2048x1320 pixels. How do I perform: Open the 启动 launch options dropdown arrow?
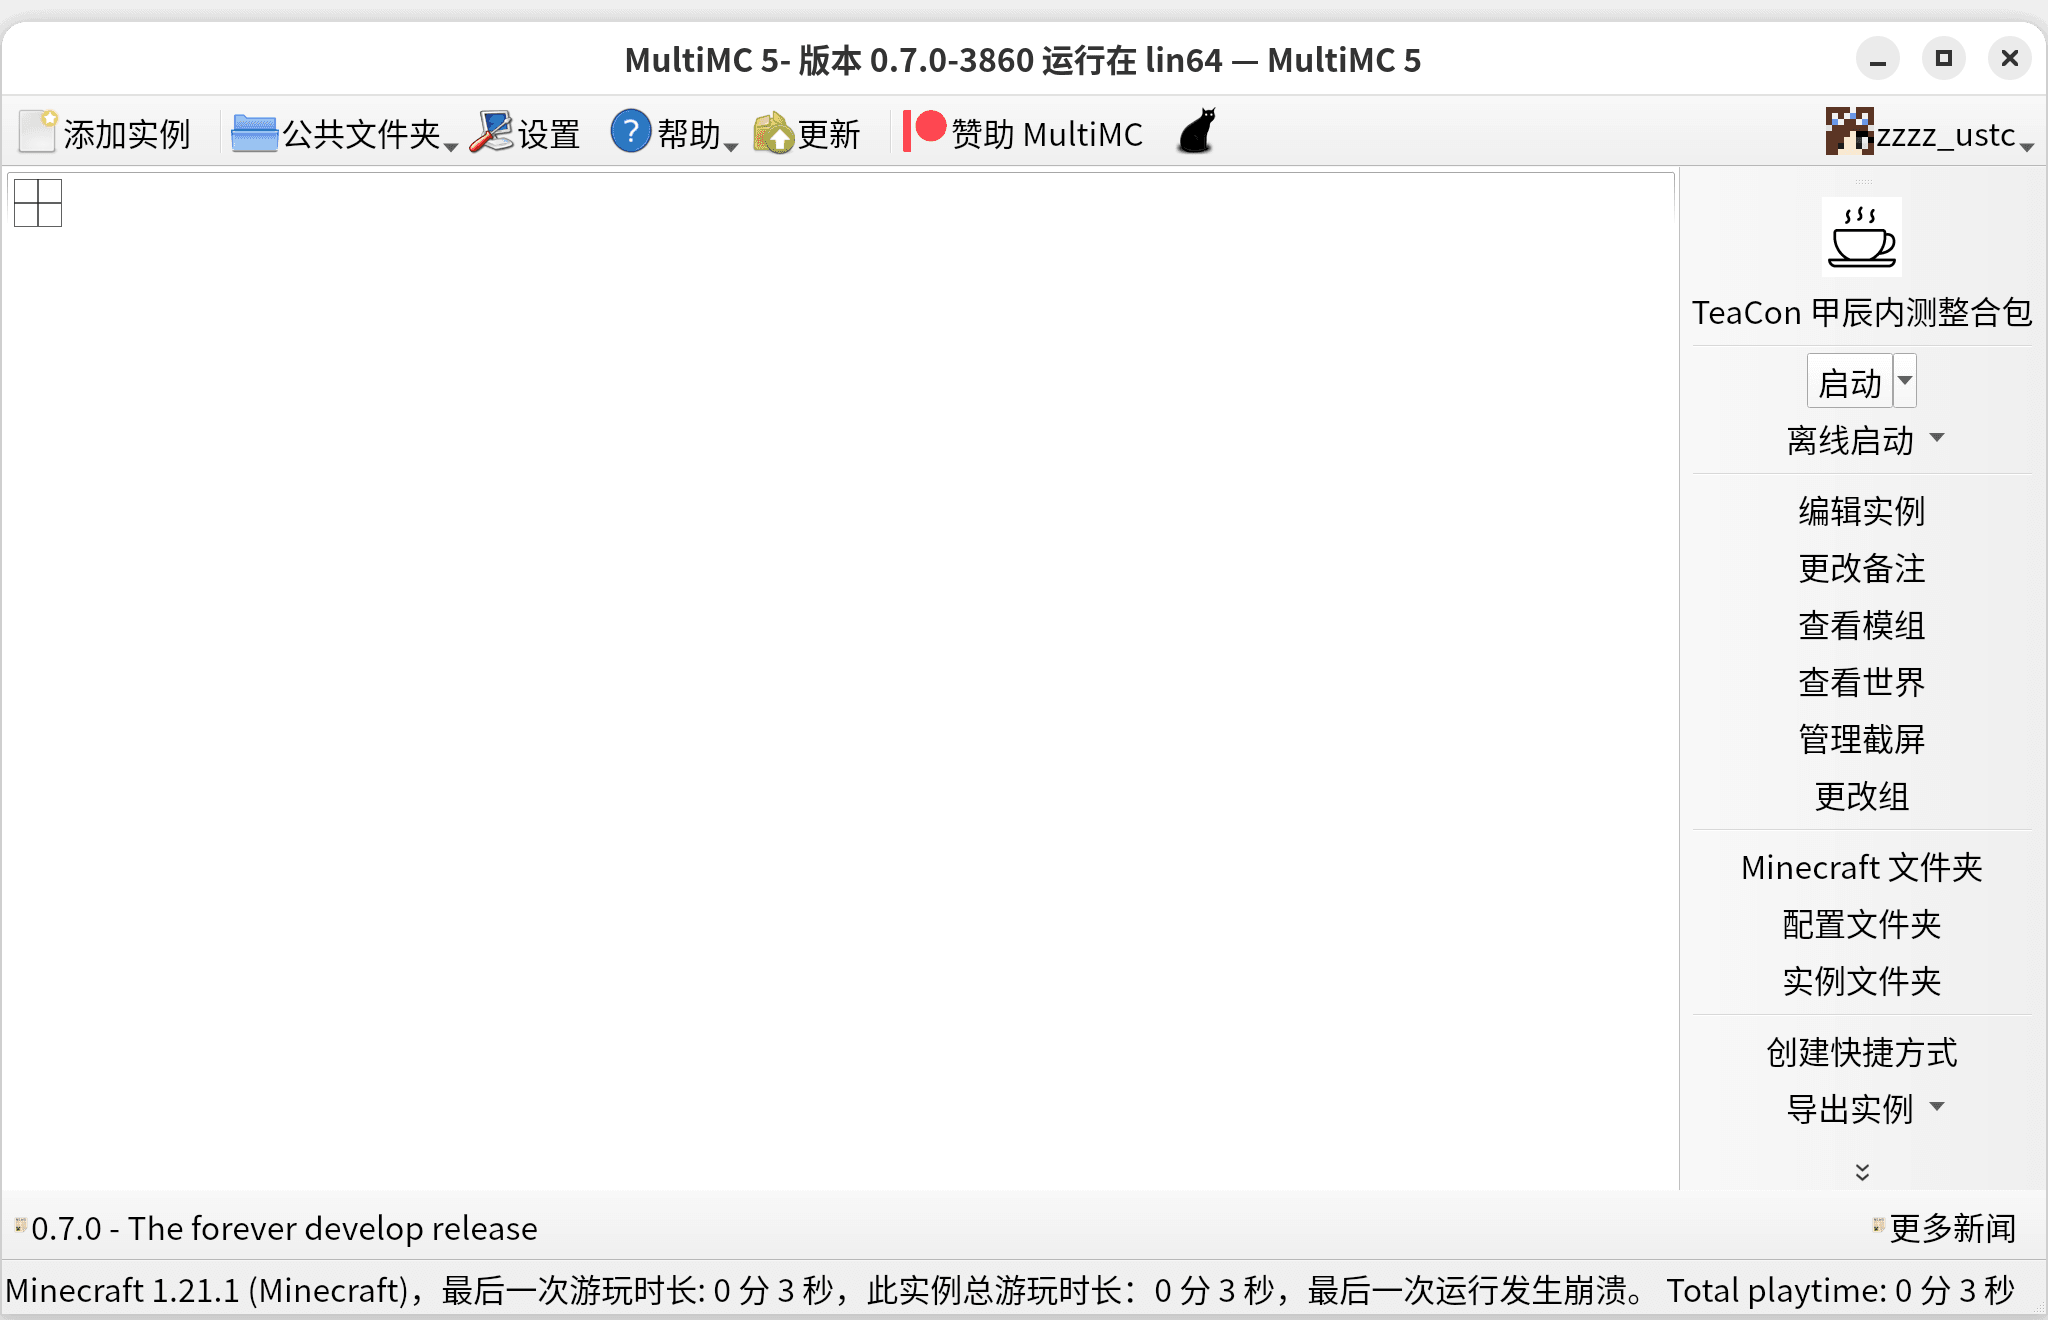[1905, 381]
